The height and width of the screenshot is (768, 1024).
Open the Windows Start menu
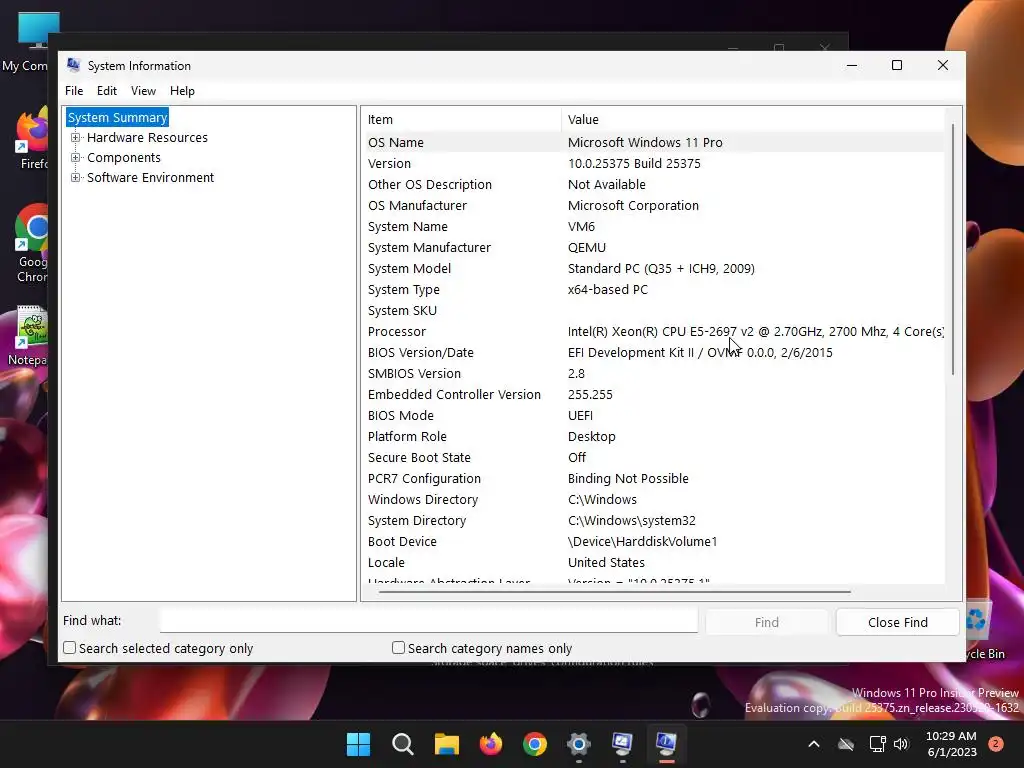[358, 744]
